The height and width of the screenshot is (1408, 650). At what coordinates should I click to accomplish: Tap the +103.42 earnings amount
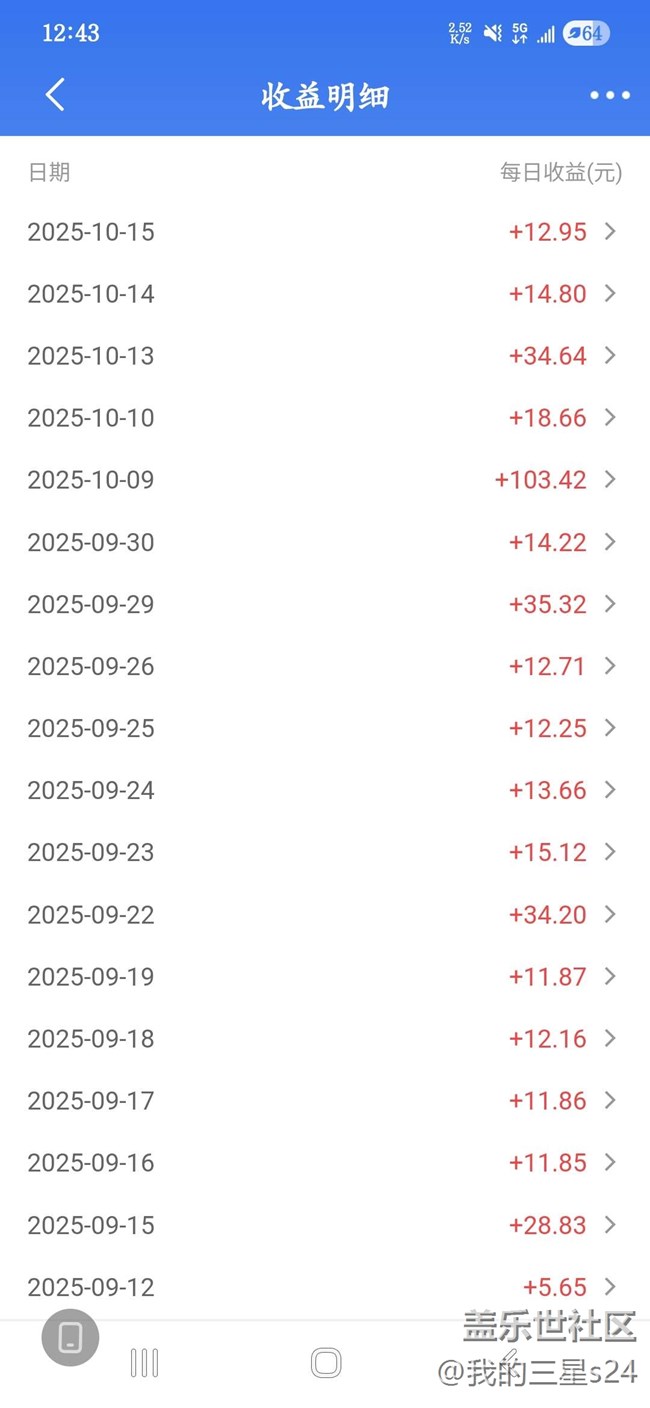point(541,480)
